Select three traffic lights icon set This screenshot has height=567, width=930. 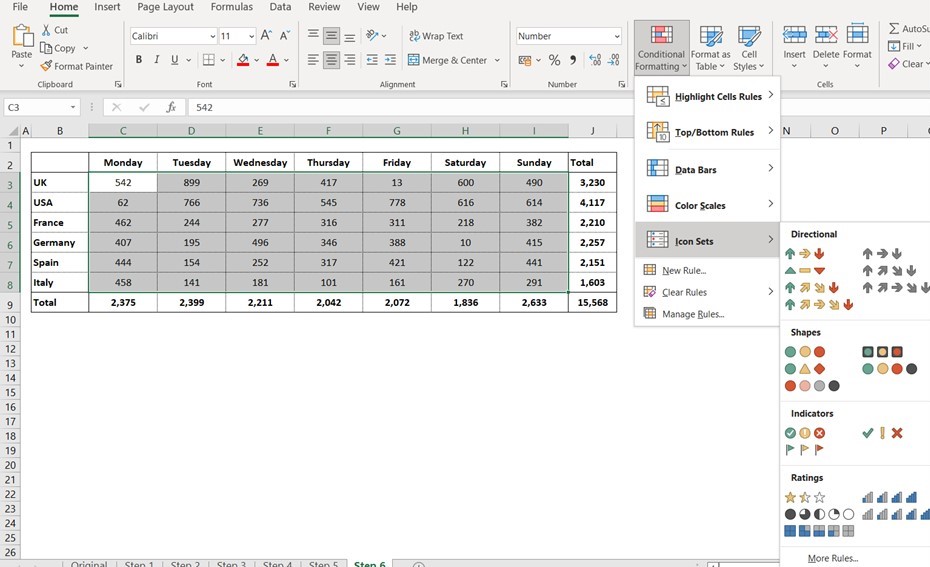pyautogui.click(x=804, y=352)
